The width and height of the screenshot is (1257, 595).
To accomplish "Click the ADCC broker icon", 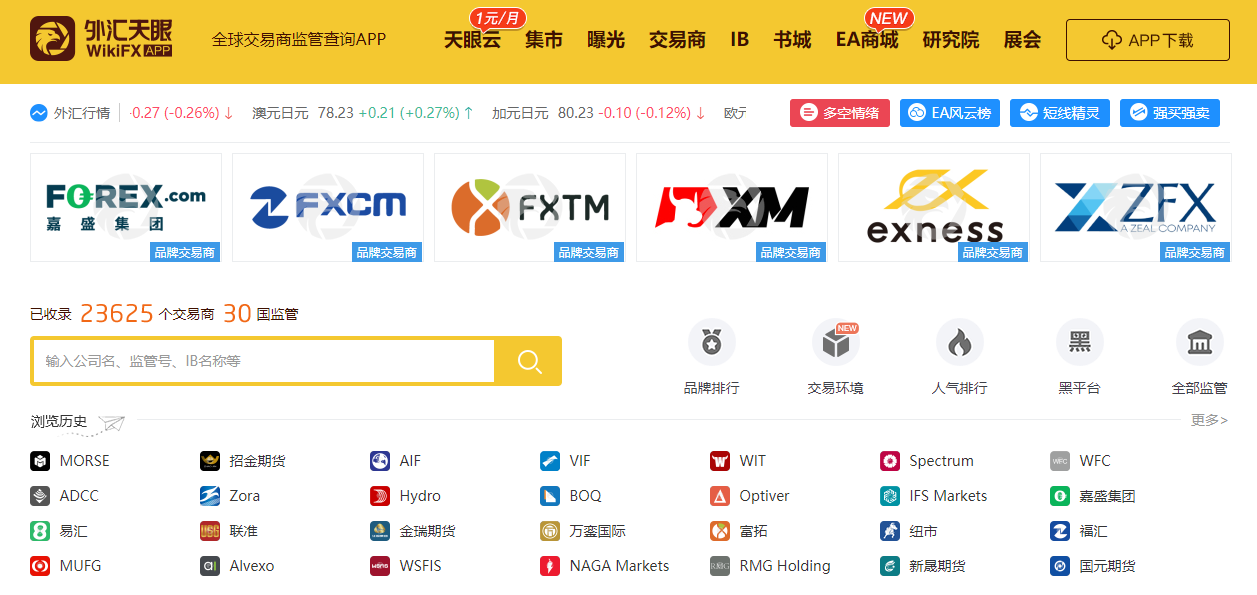I will pyautogui.click(x=40, y=496).
